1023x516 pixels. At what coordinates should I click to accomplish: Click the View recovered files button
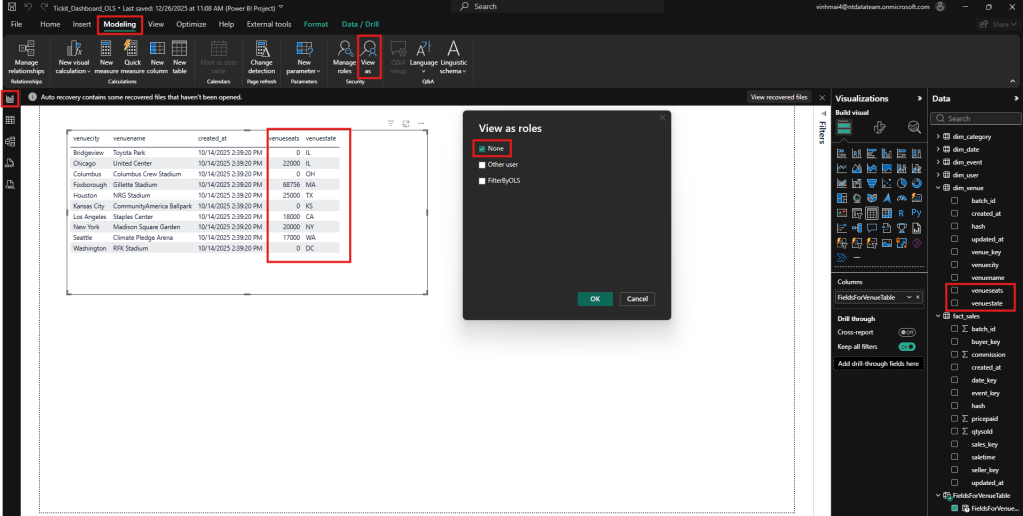click(779, 98)
